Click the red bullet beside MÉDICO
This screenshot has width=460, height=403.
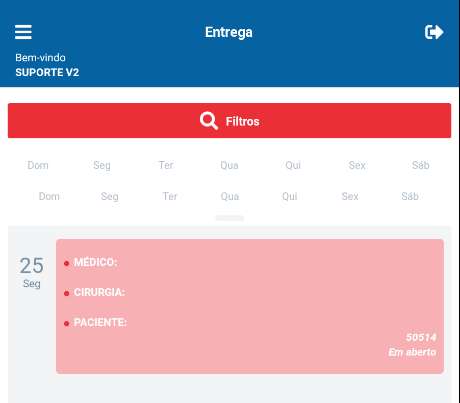pyautogui.click(x=66, y=263)
